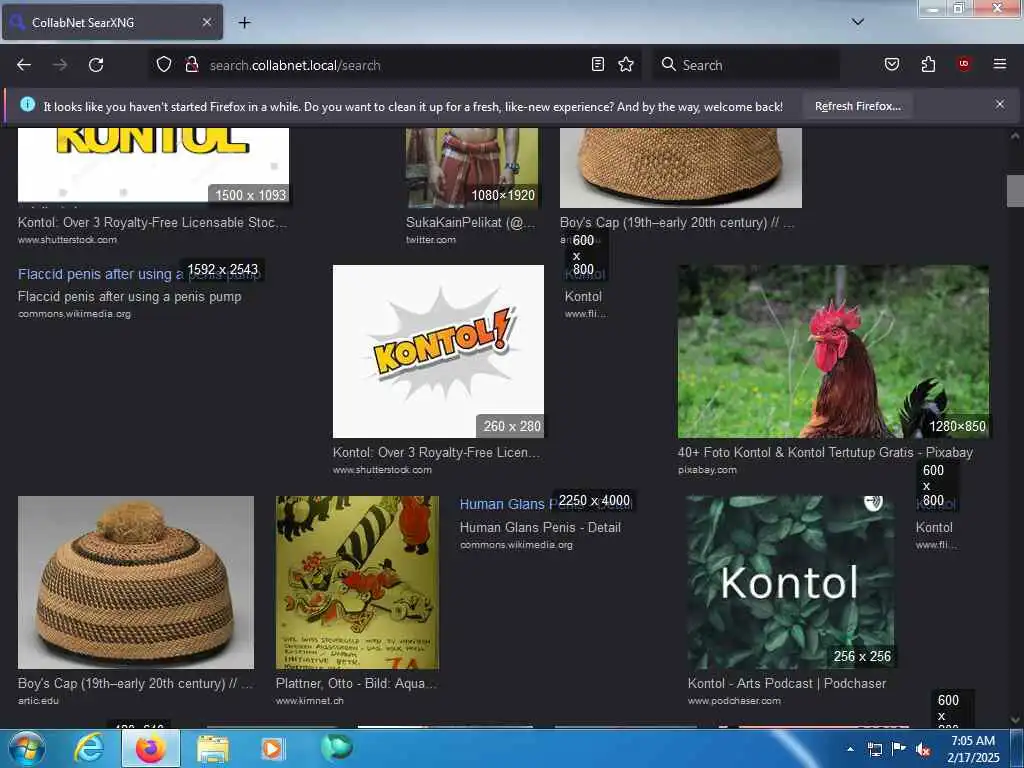Close the CollabNet SearXNG tab
1024x768 pixels.
(206, 22)
